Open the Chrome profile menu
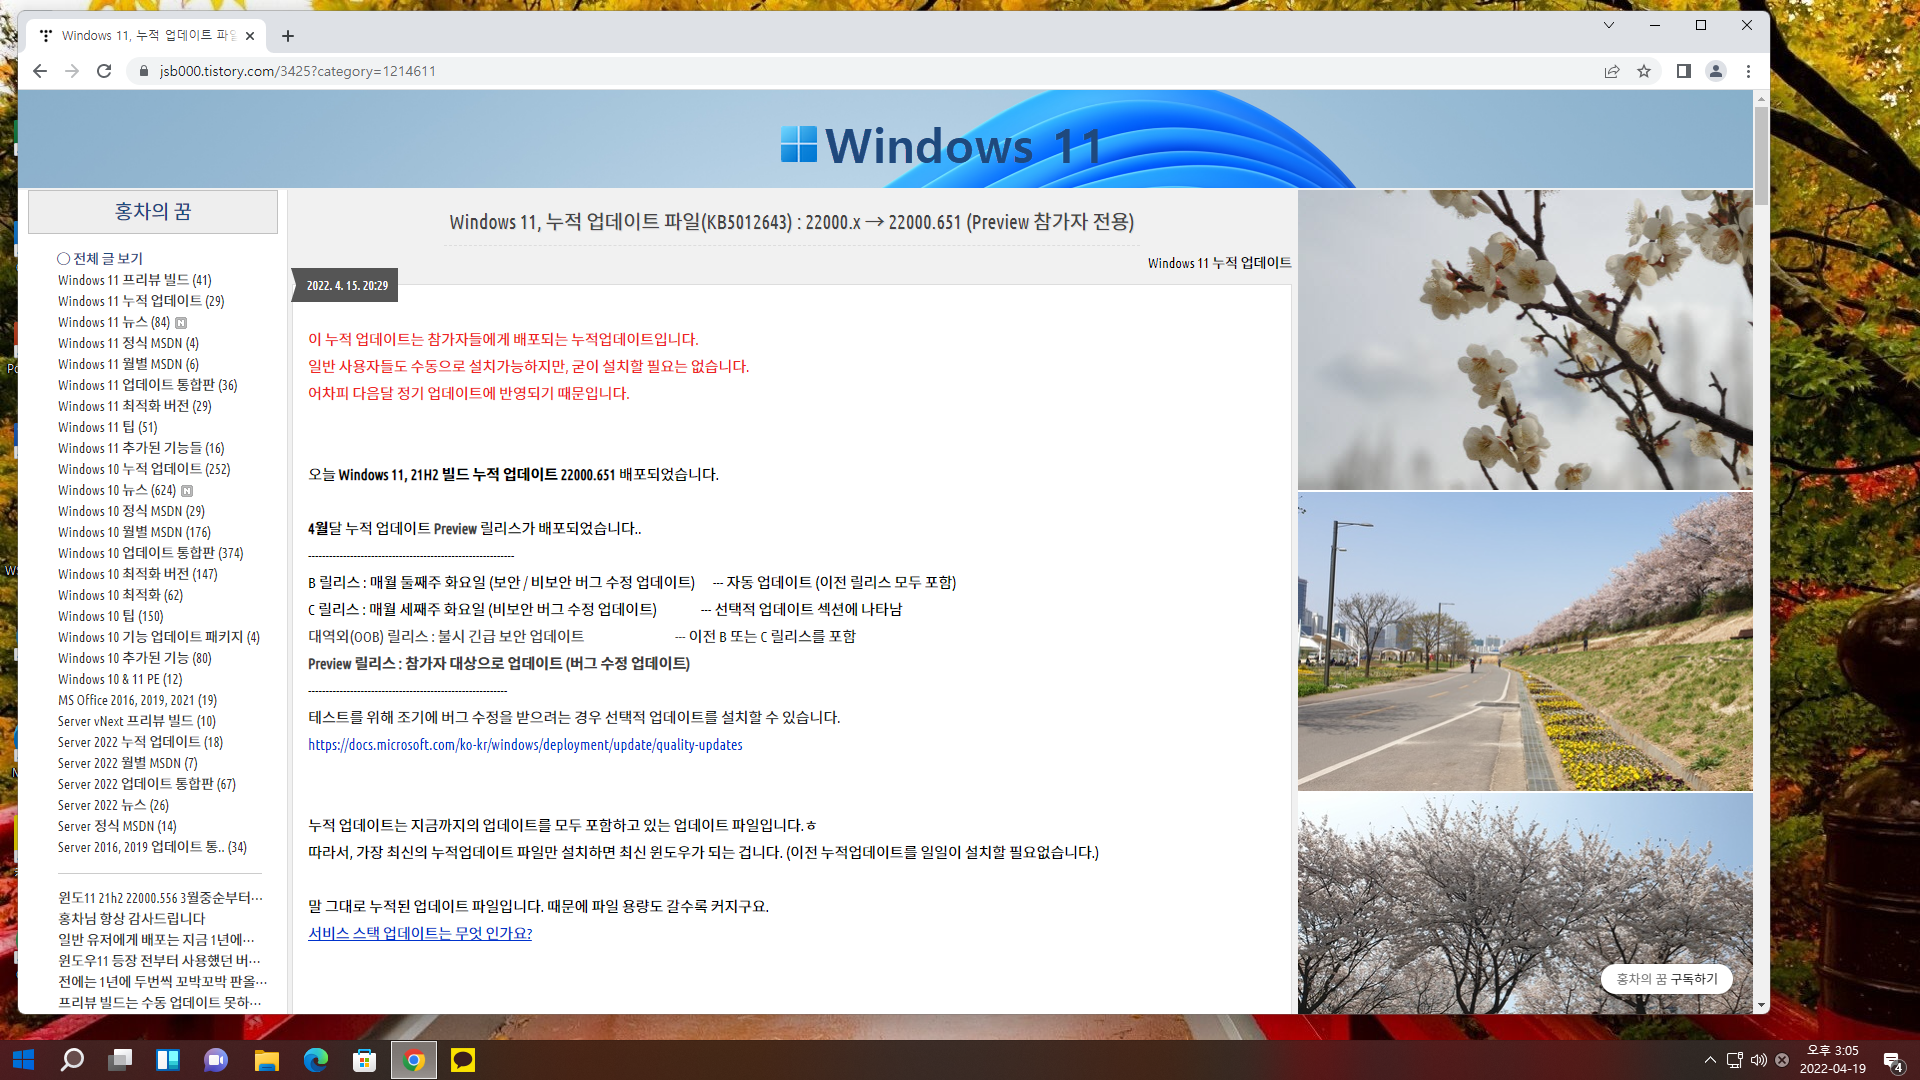Image resolution: width=1920 pixels, height=1080 pixels. point(1716,71)
